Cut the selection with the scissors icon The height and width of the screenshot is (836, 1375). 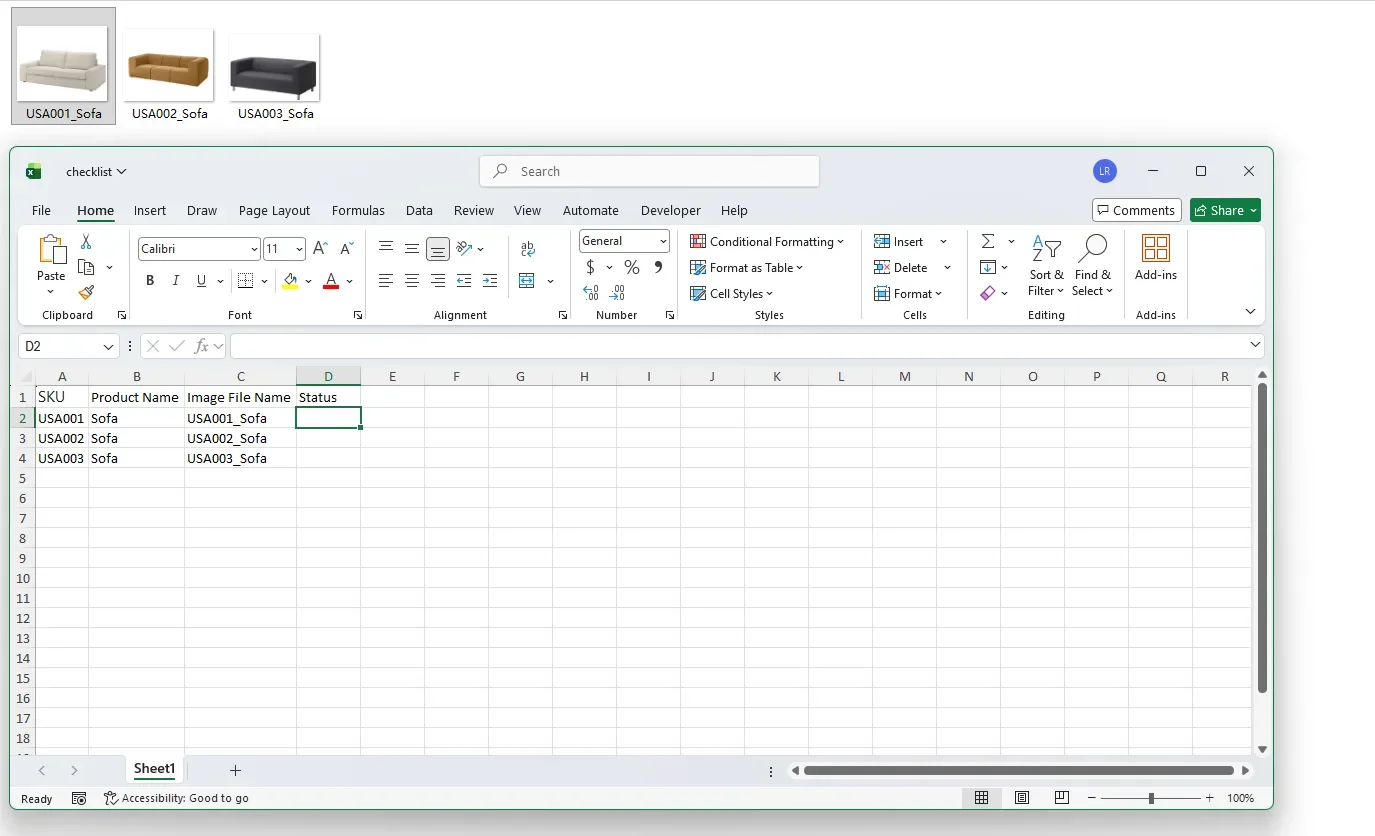[x=86, y=242]
